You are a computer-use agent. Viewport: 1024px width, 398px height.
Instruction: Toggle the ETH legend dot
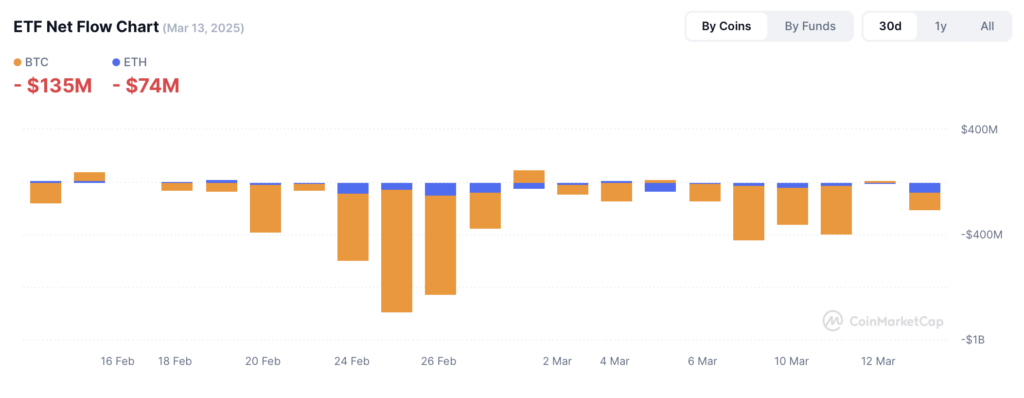pos(116,63)
